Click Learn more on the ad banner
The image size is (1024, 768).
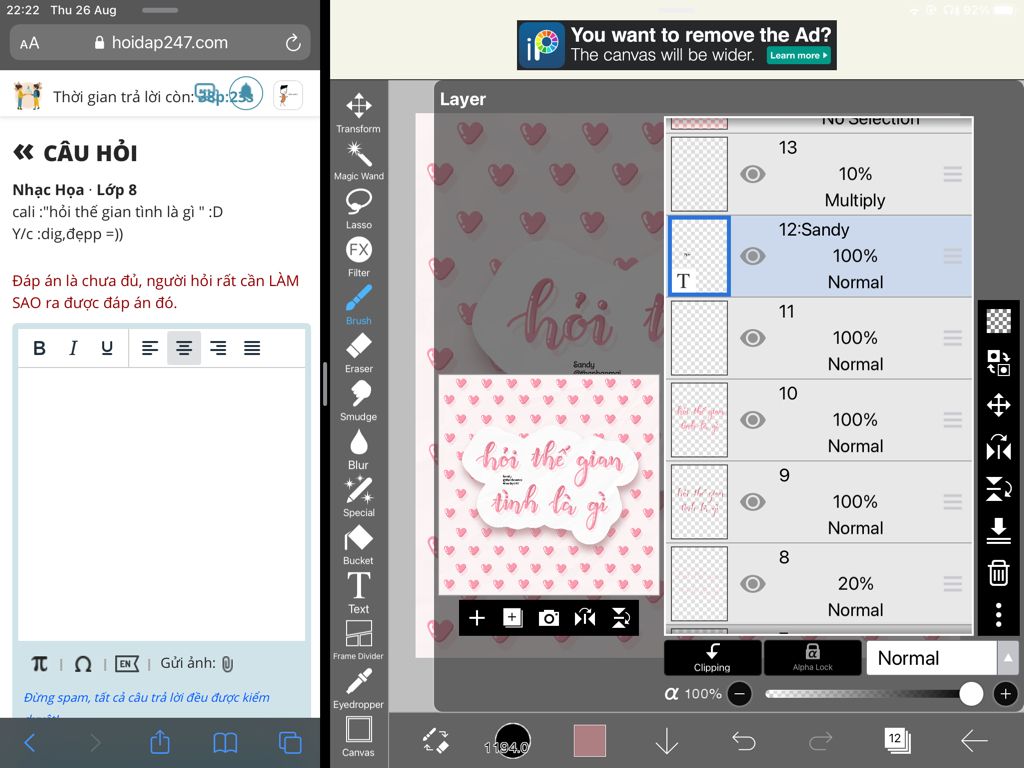799,56
